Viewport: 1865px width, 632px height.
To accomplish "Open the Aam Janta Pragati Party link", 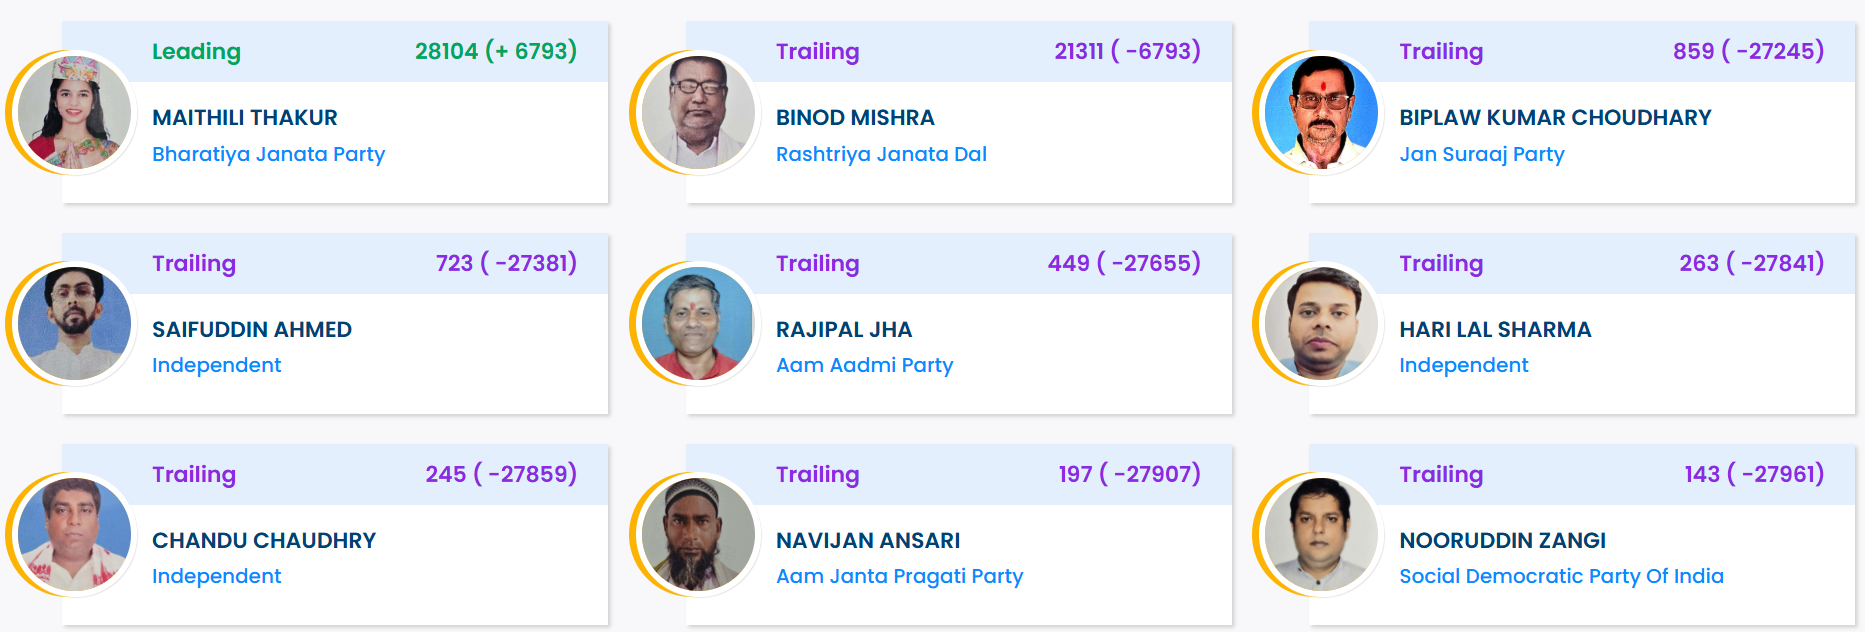I will tap(900, 576).
